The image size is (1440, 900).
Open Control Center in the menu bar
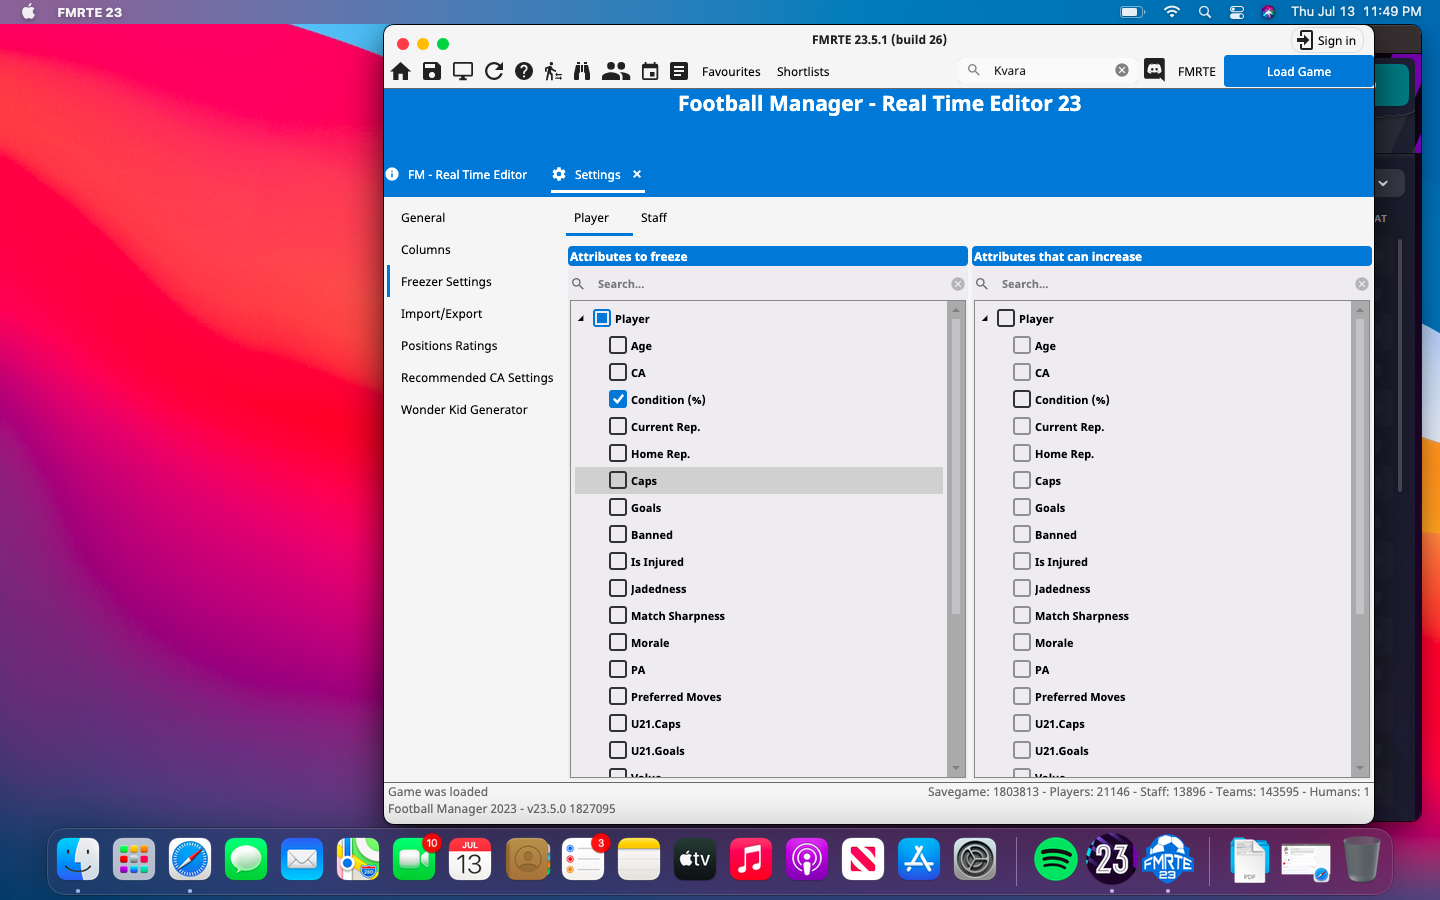click(1237, 12)
